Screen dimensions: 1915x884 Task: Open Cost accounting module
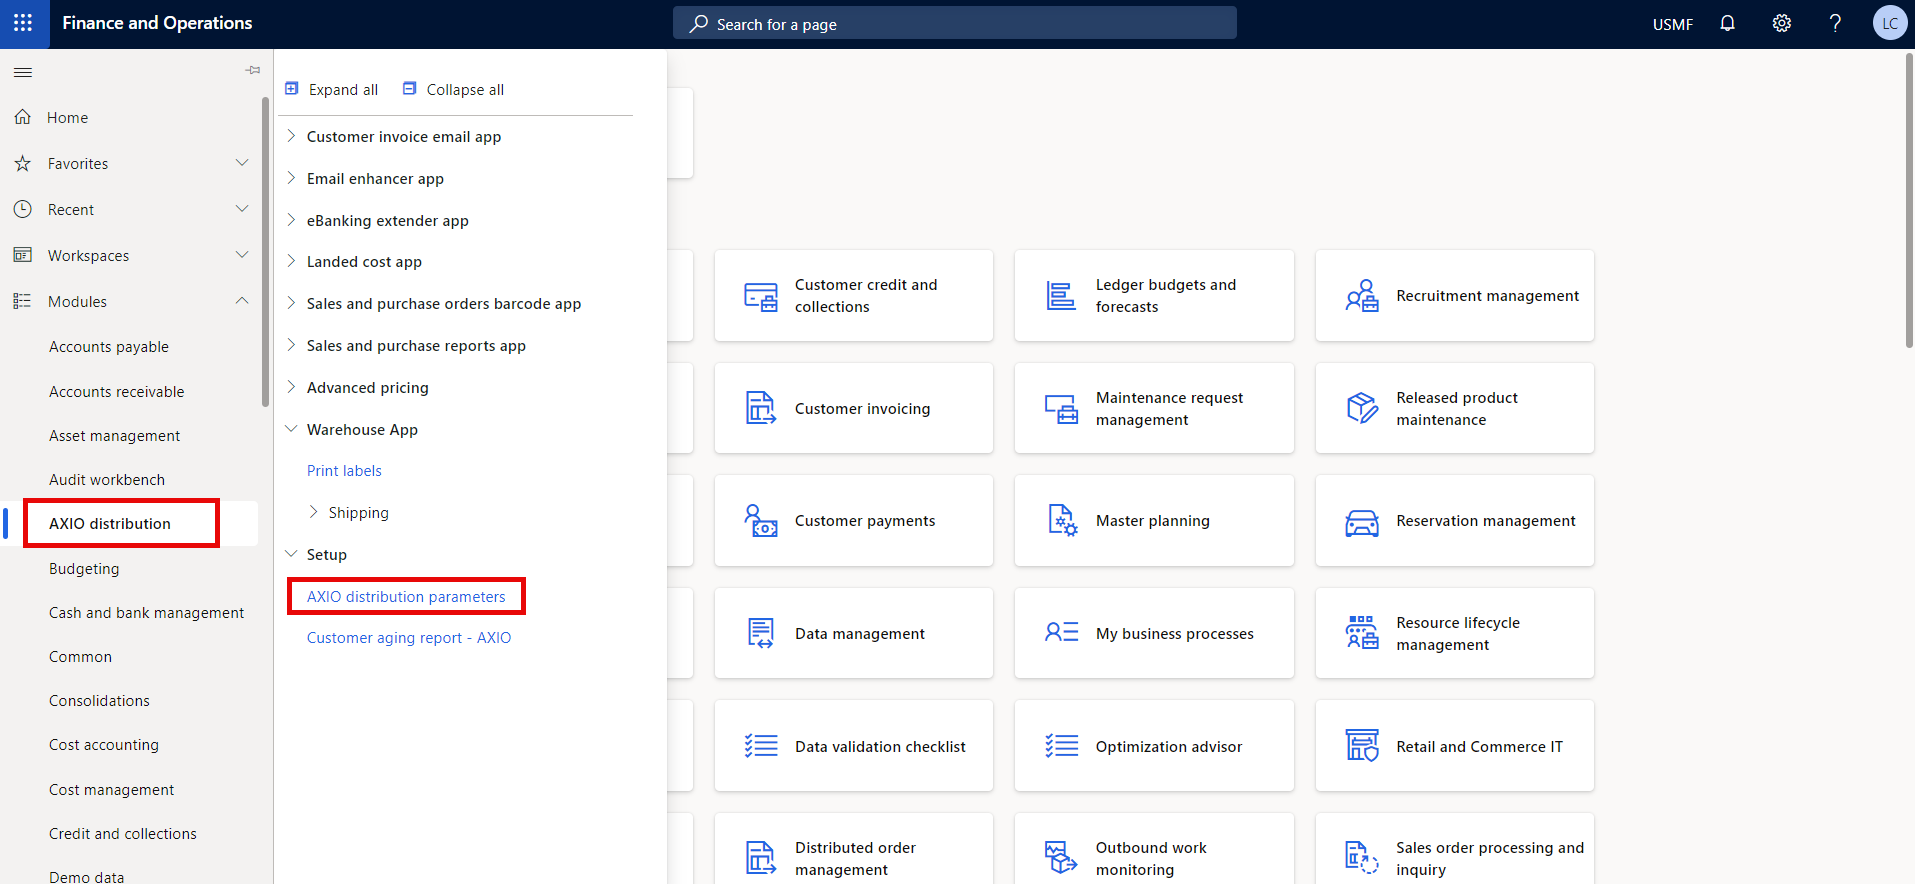click(104, 745)
